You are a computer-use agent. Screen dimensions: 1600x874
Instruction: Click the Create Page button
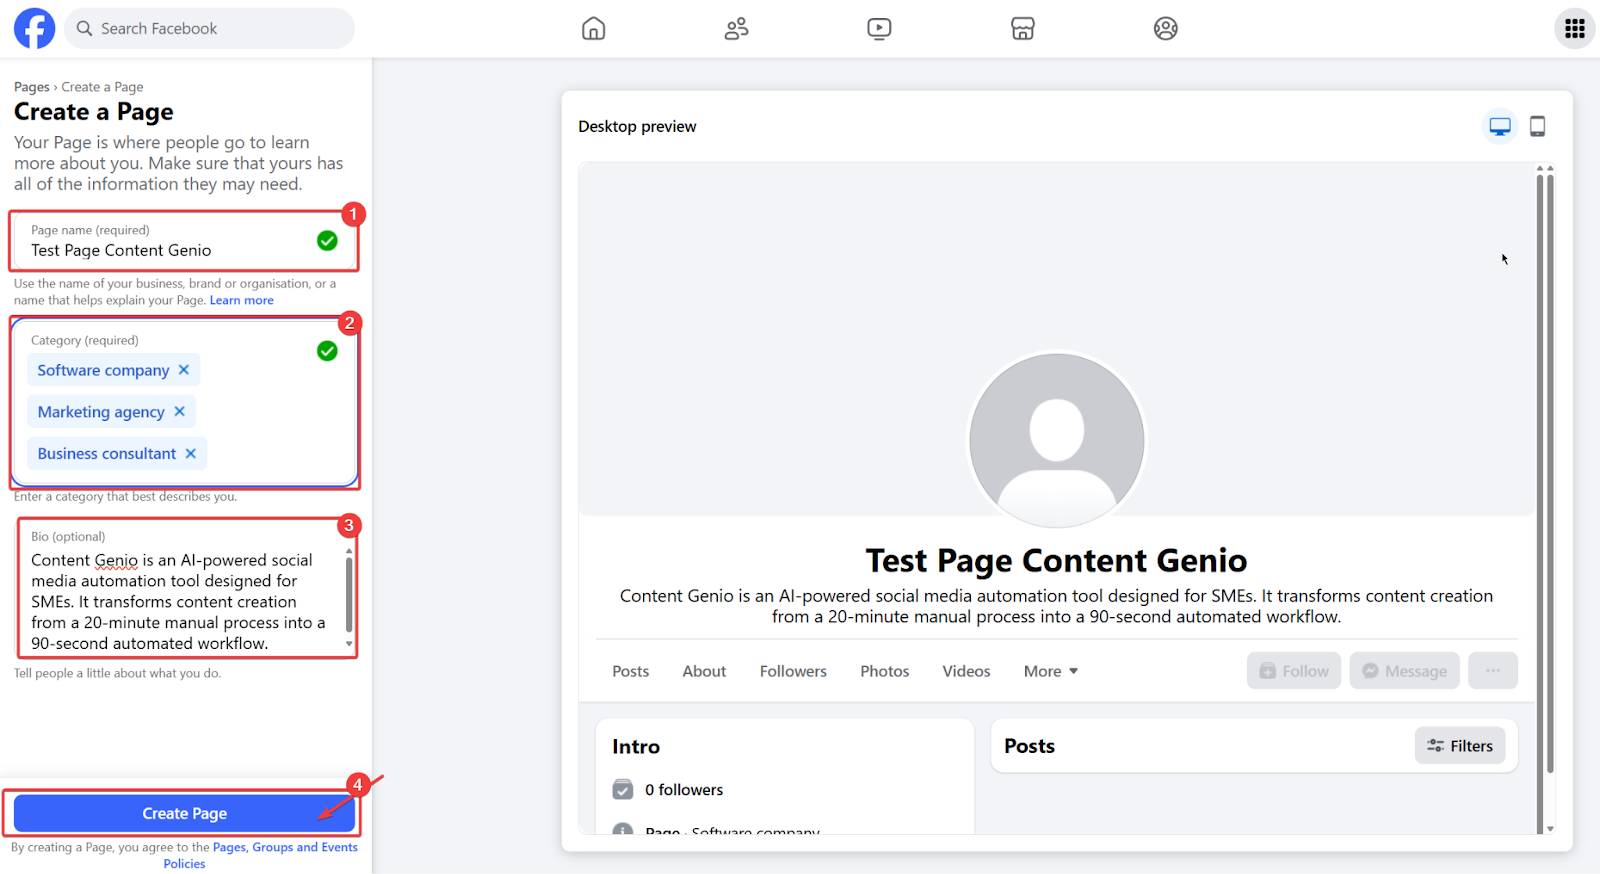point(184,813)
